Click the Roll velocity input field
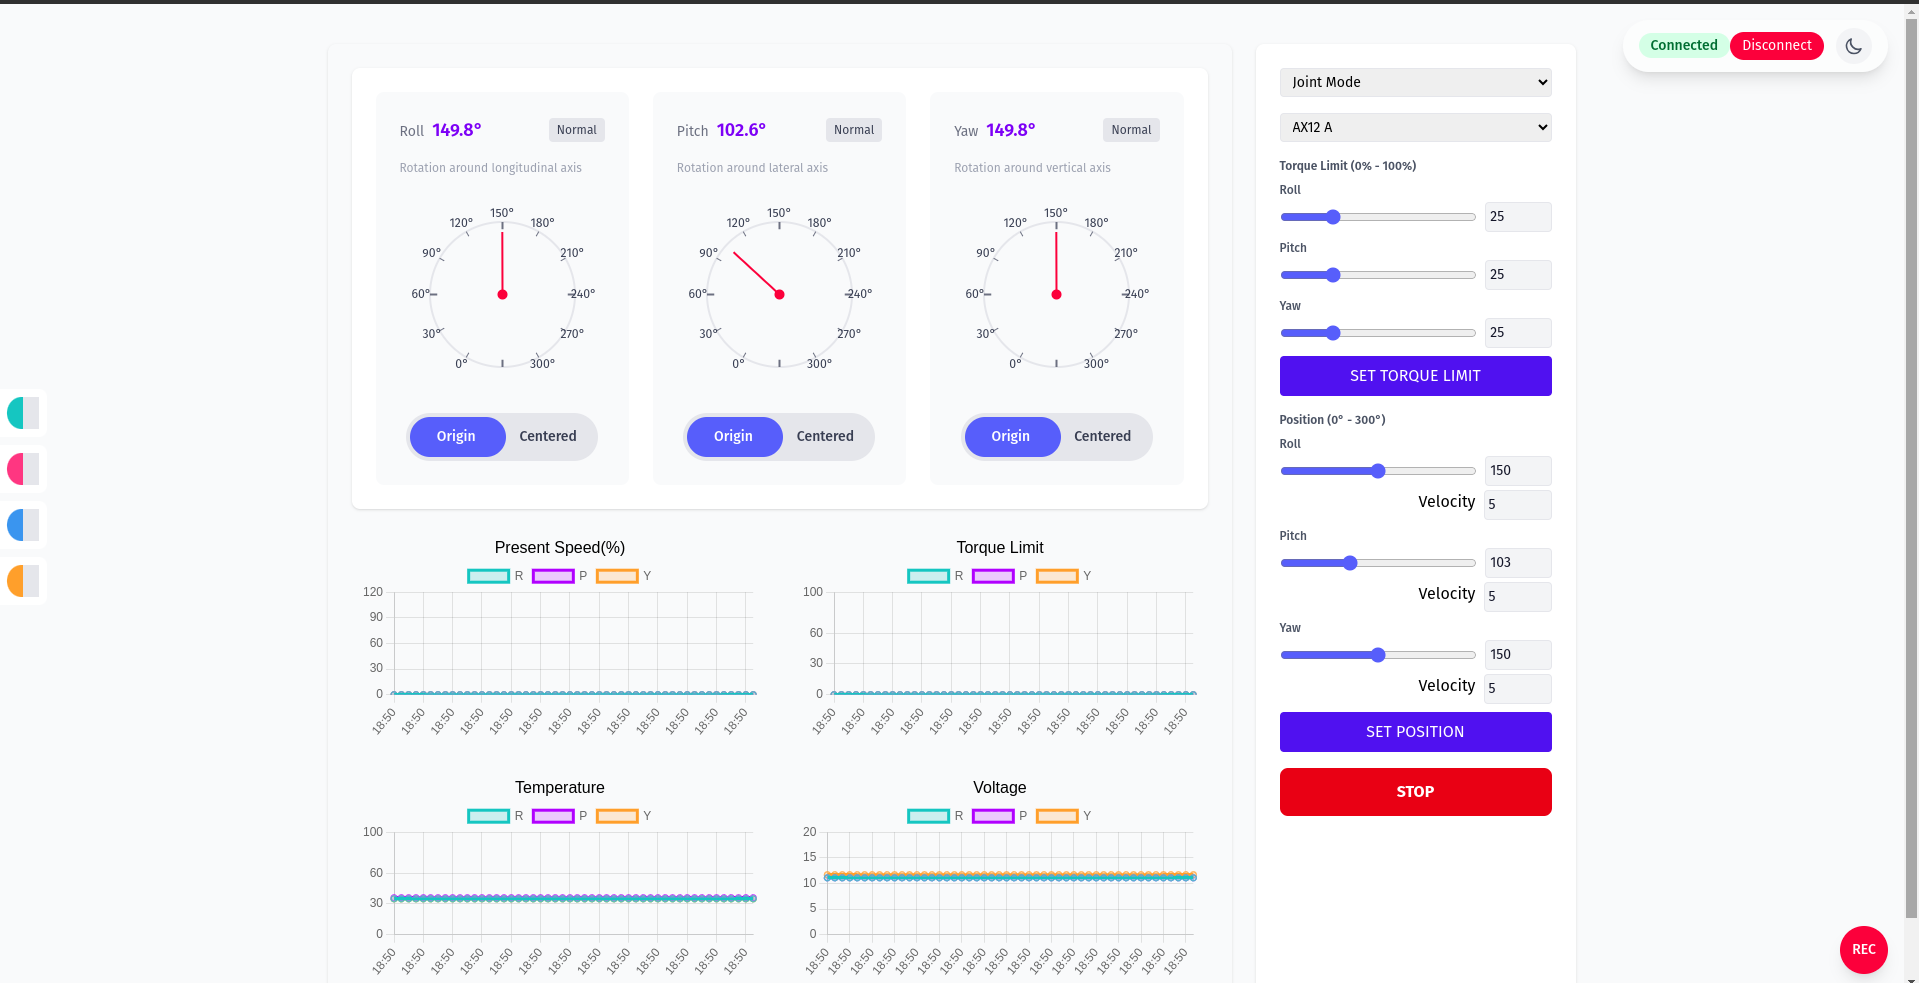 coord(1517,504)
